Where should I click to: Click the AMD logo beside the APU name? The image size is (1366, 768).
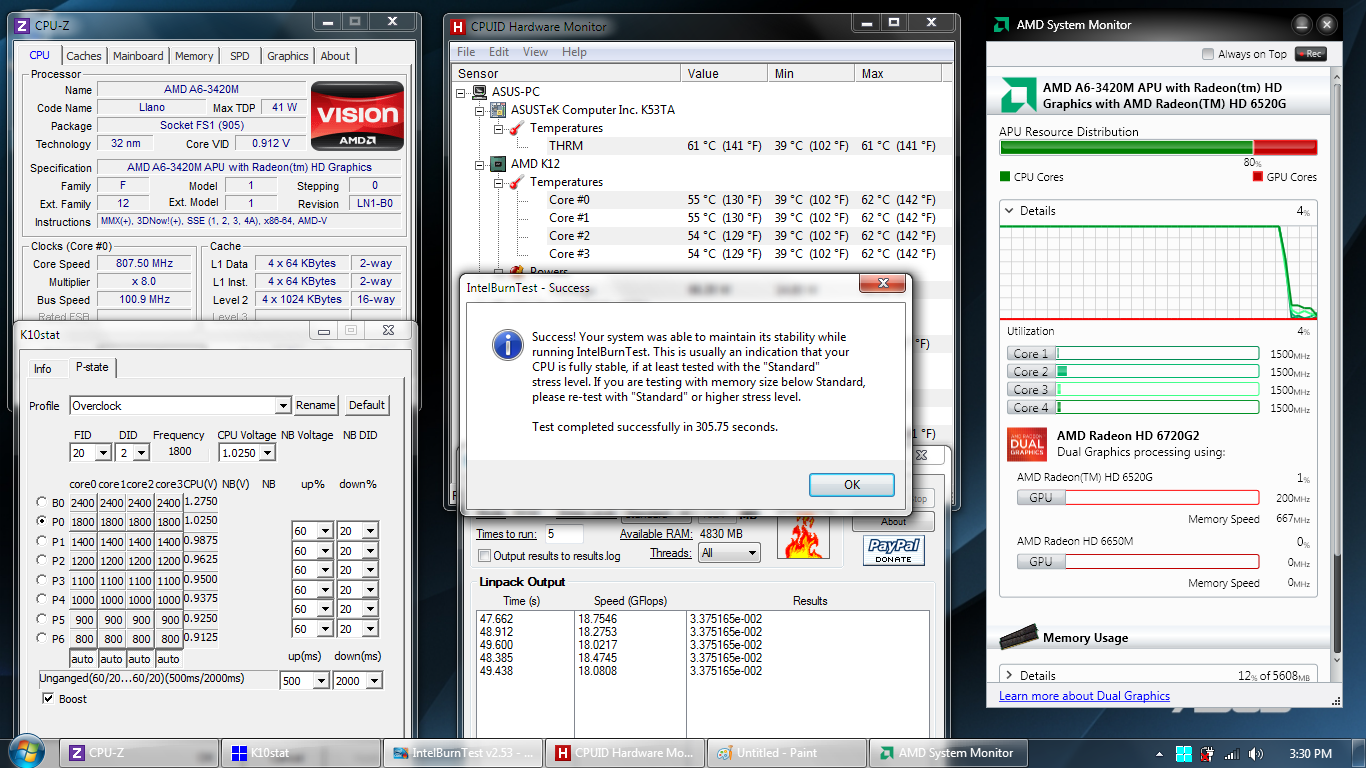[1018, 95]
